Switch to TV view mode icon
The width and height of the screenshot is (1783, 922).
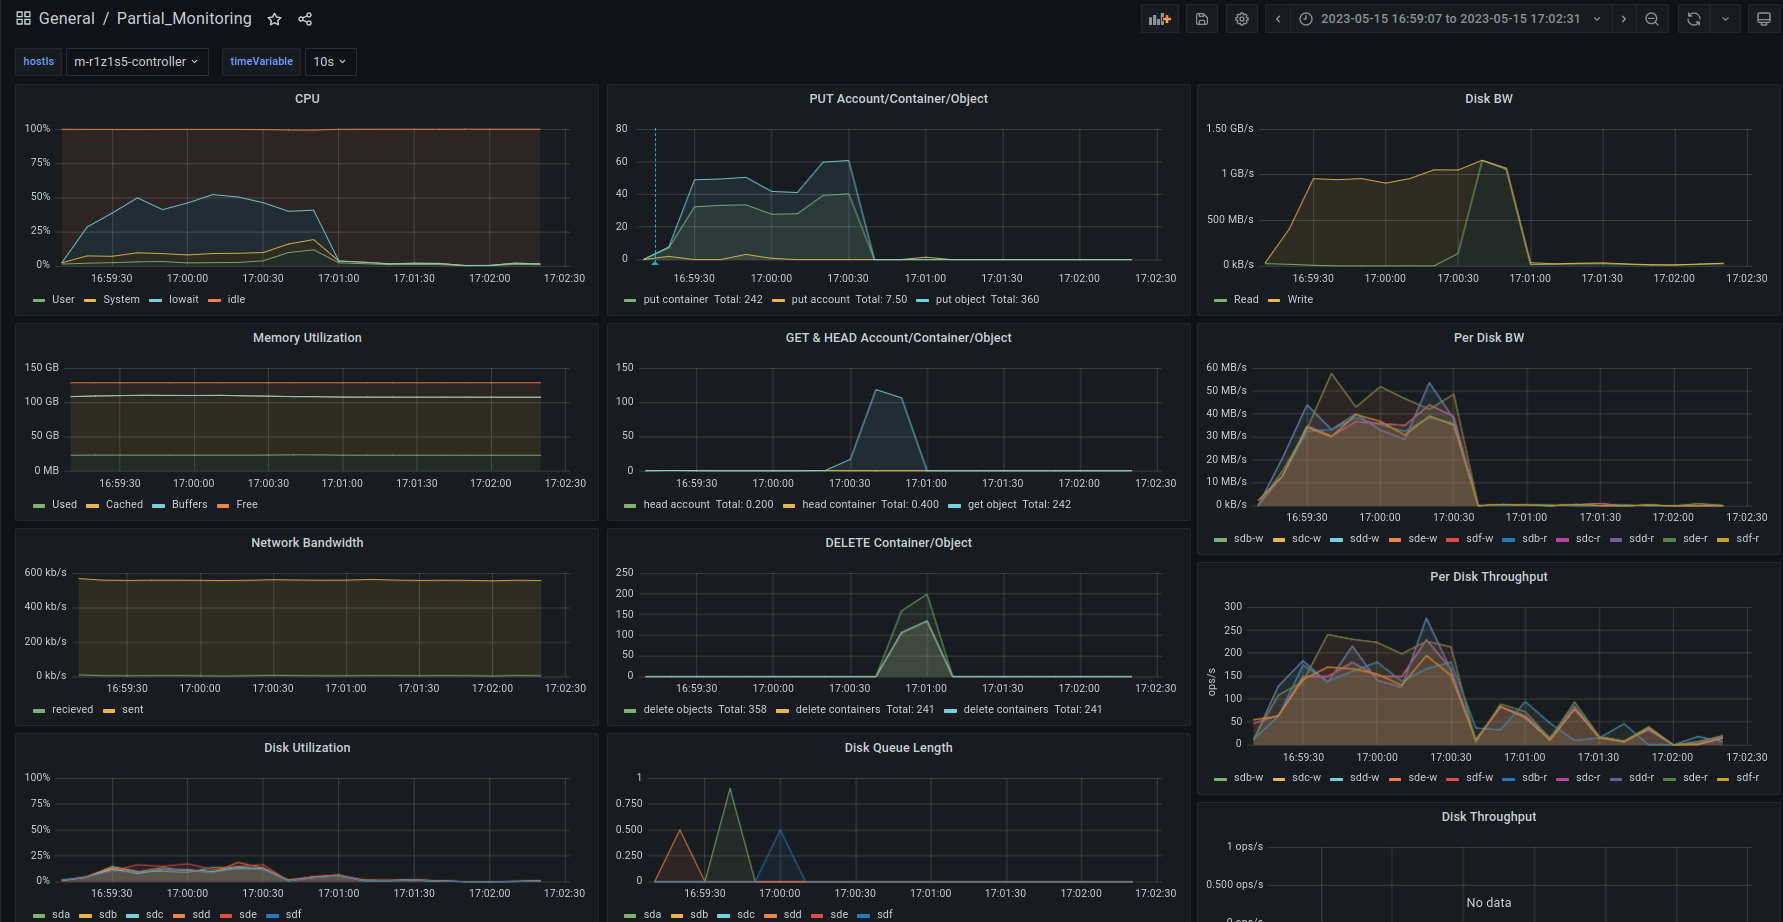[1764, 19]
